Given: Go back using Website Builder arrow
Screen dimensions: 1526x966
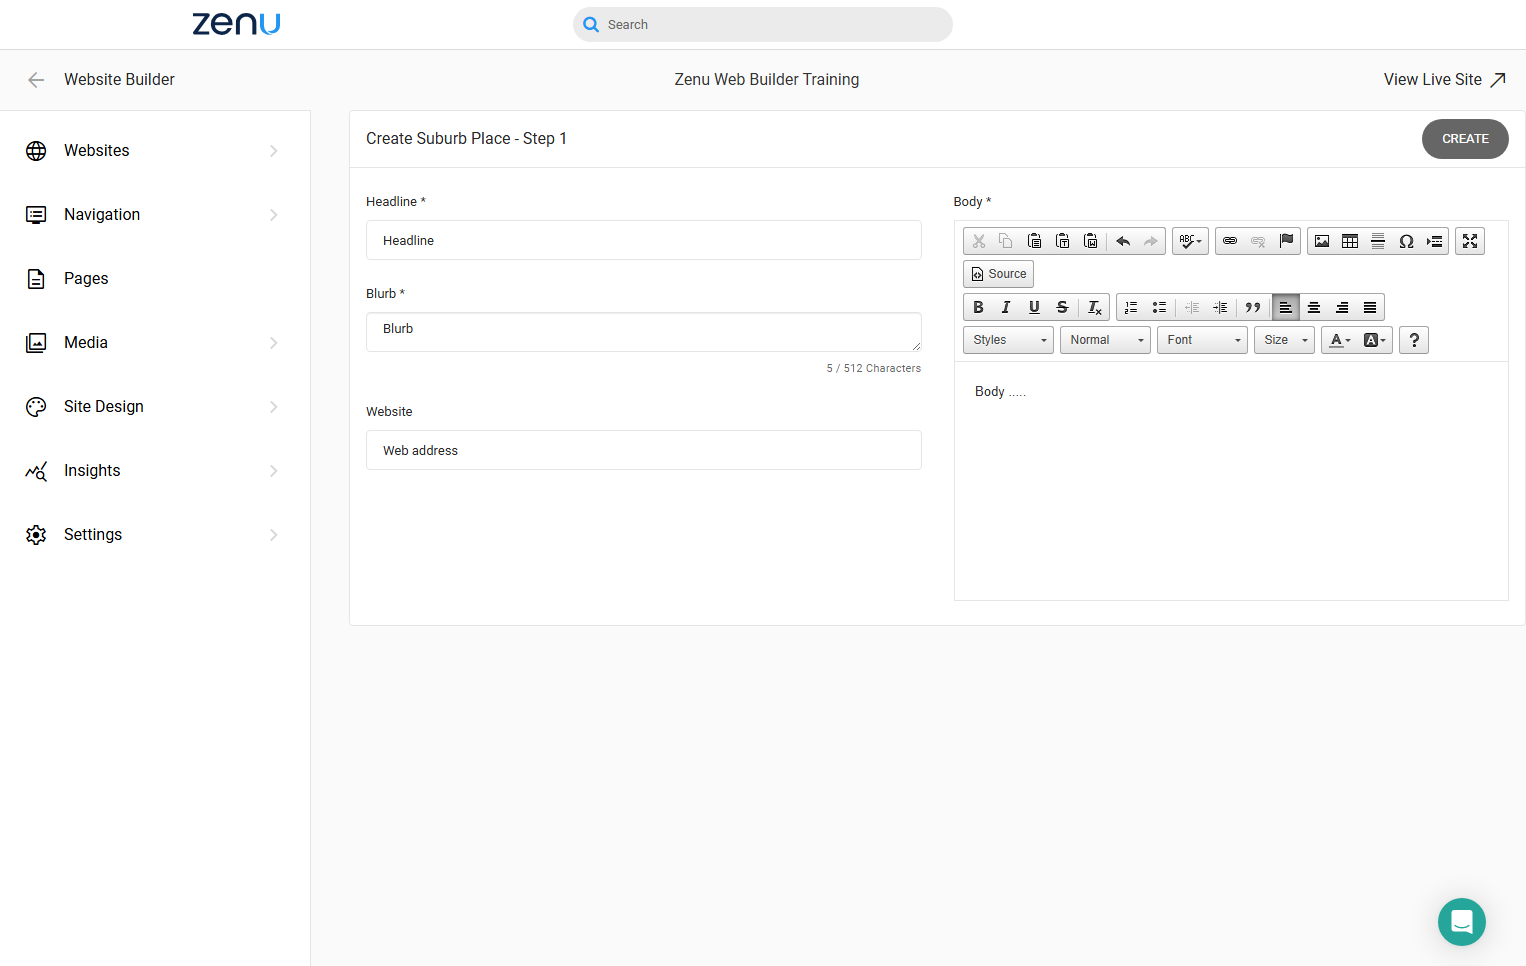Looking at the screenshot, I should (36, 80).
